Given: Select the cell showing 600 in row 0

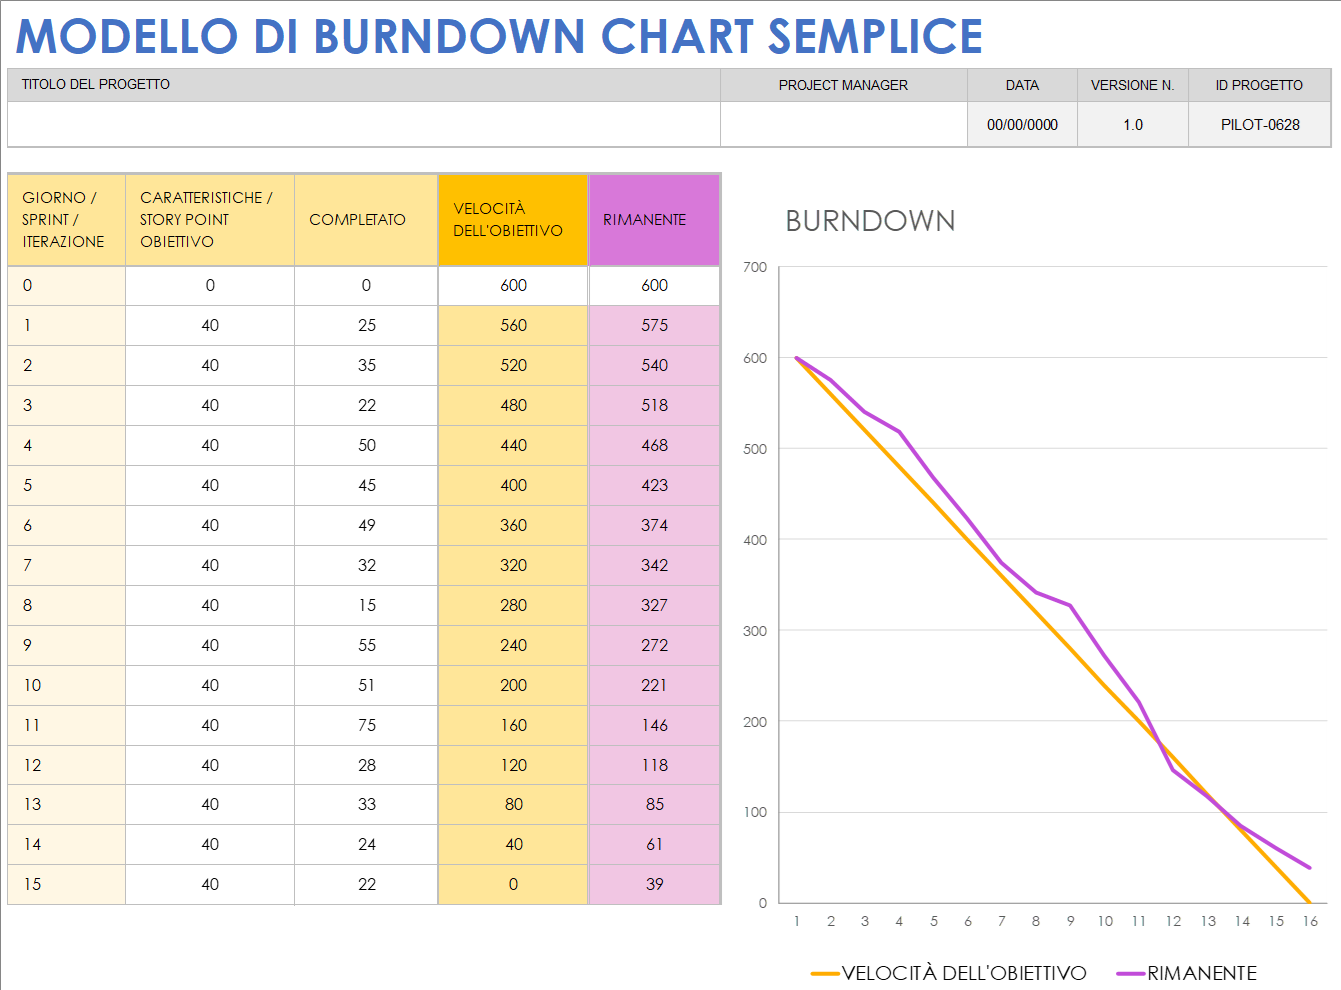Looking at the screenshot, I should point(513,285).
